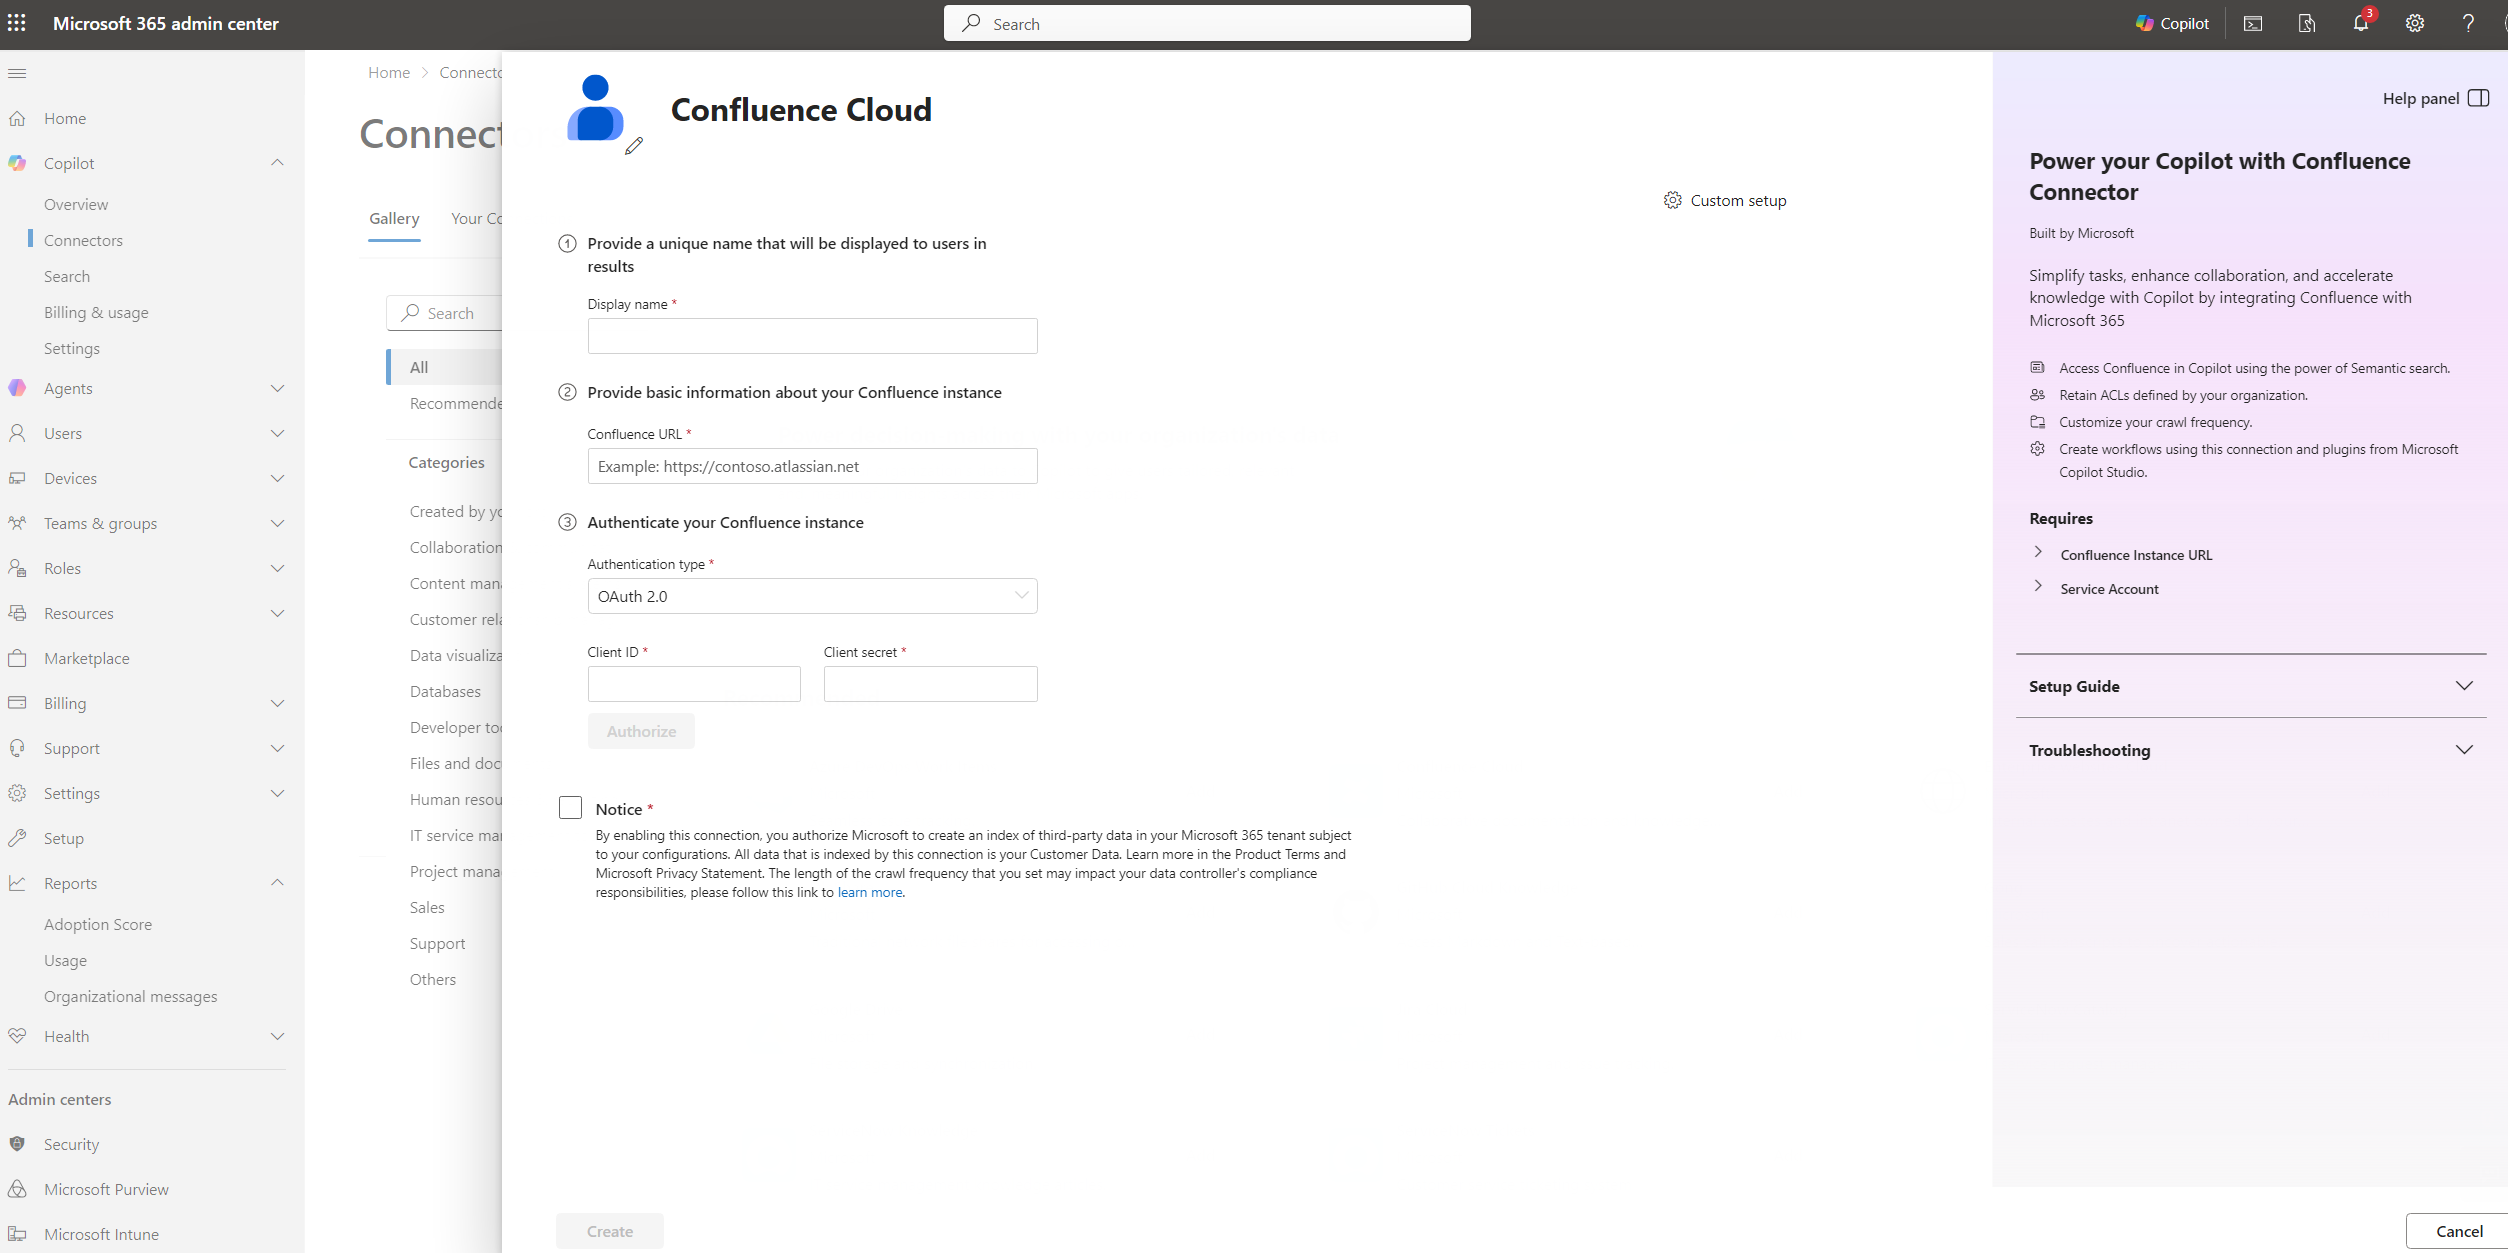Open the Authentication type dropdown

[812, 596]
